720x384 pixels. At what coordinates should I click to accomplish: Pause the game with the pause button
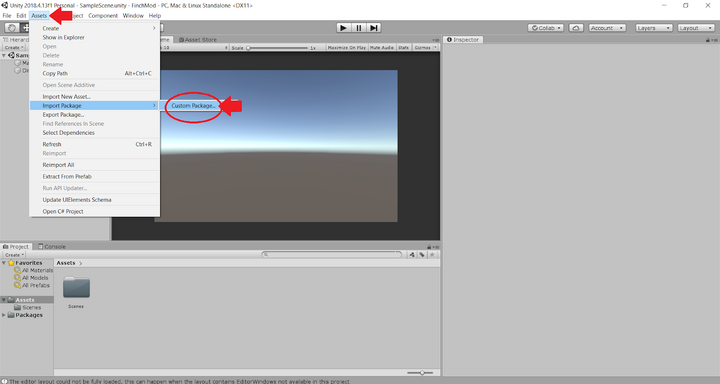tap(359, 28)
